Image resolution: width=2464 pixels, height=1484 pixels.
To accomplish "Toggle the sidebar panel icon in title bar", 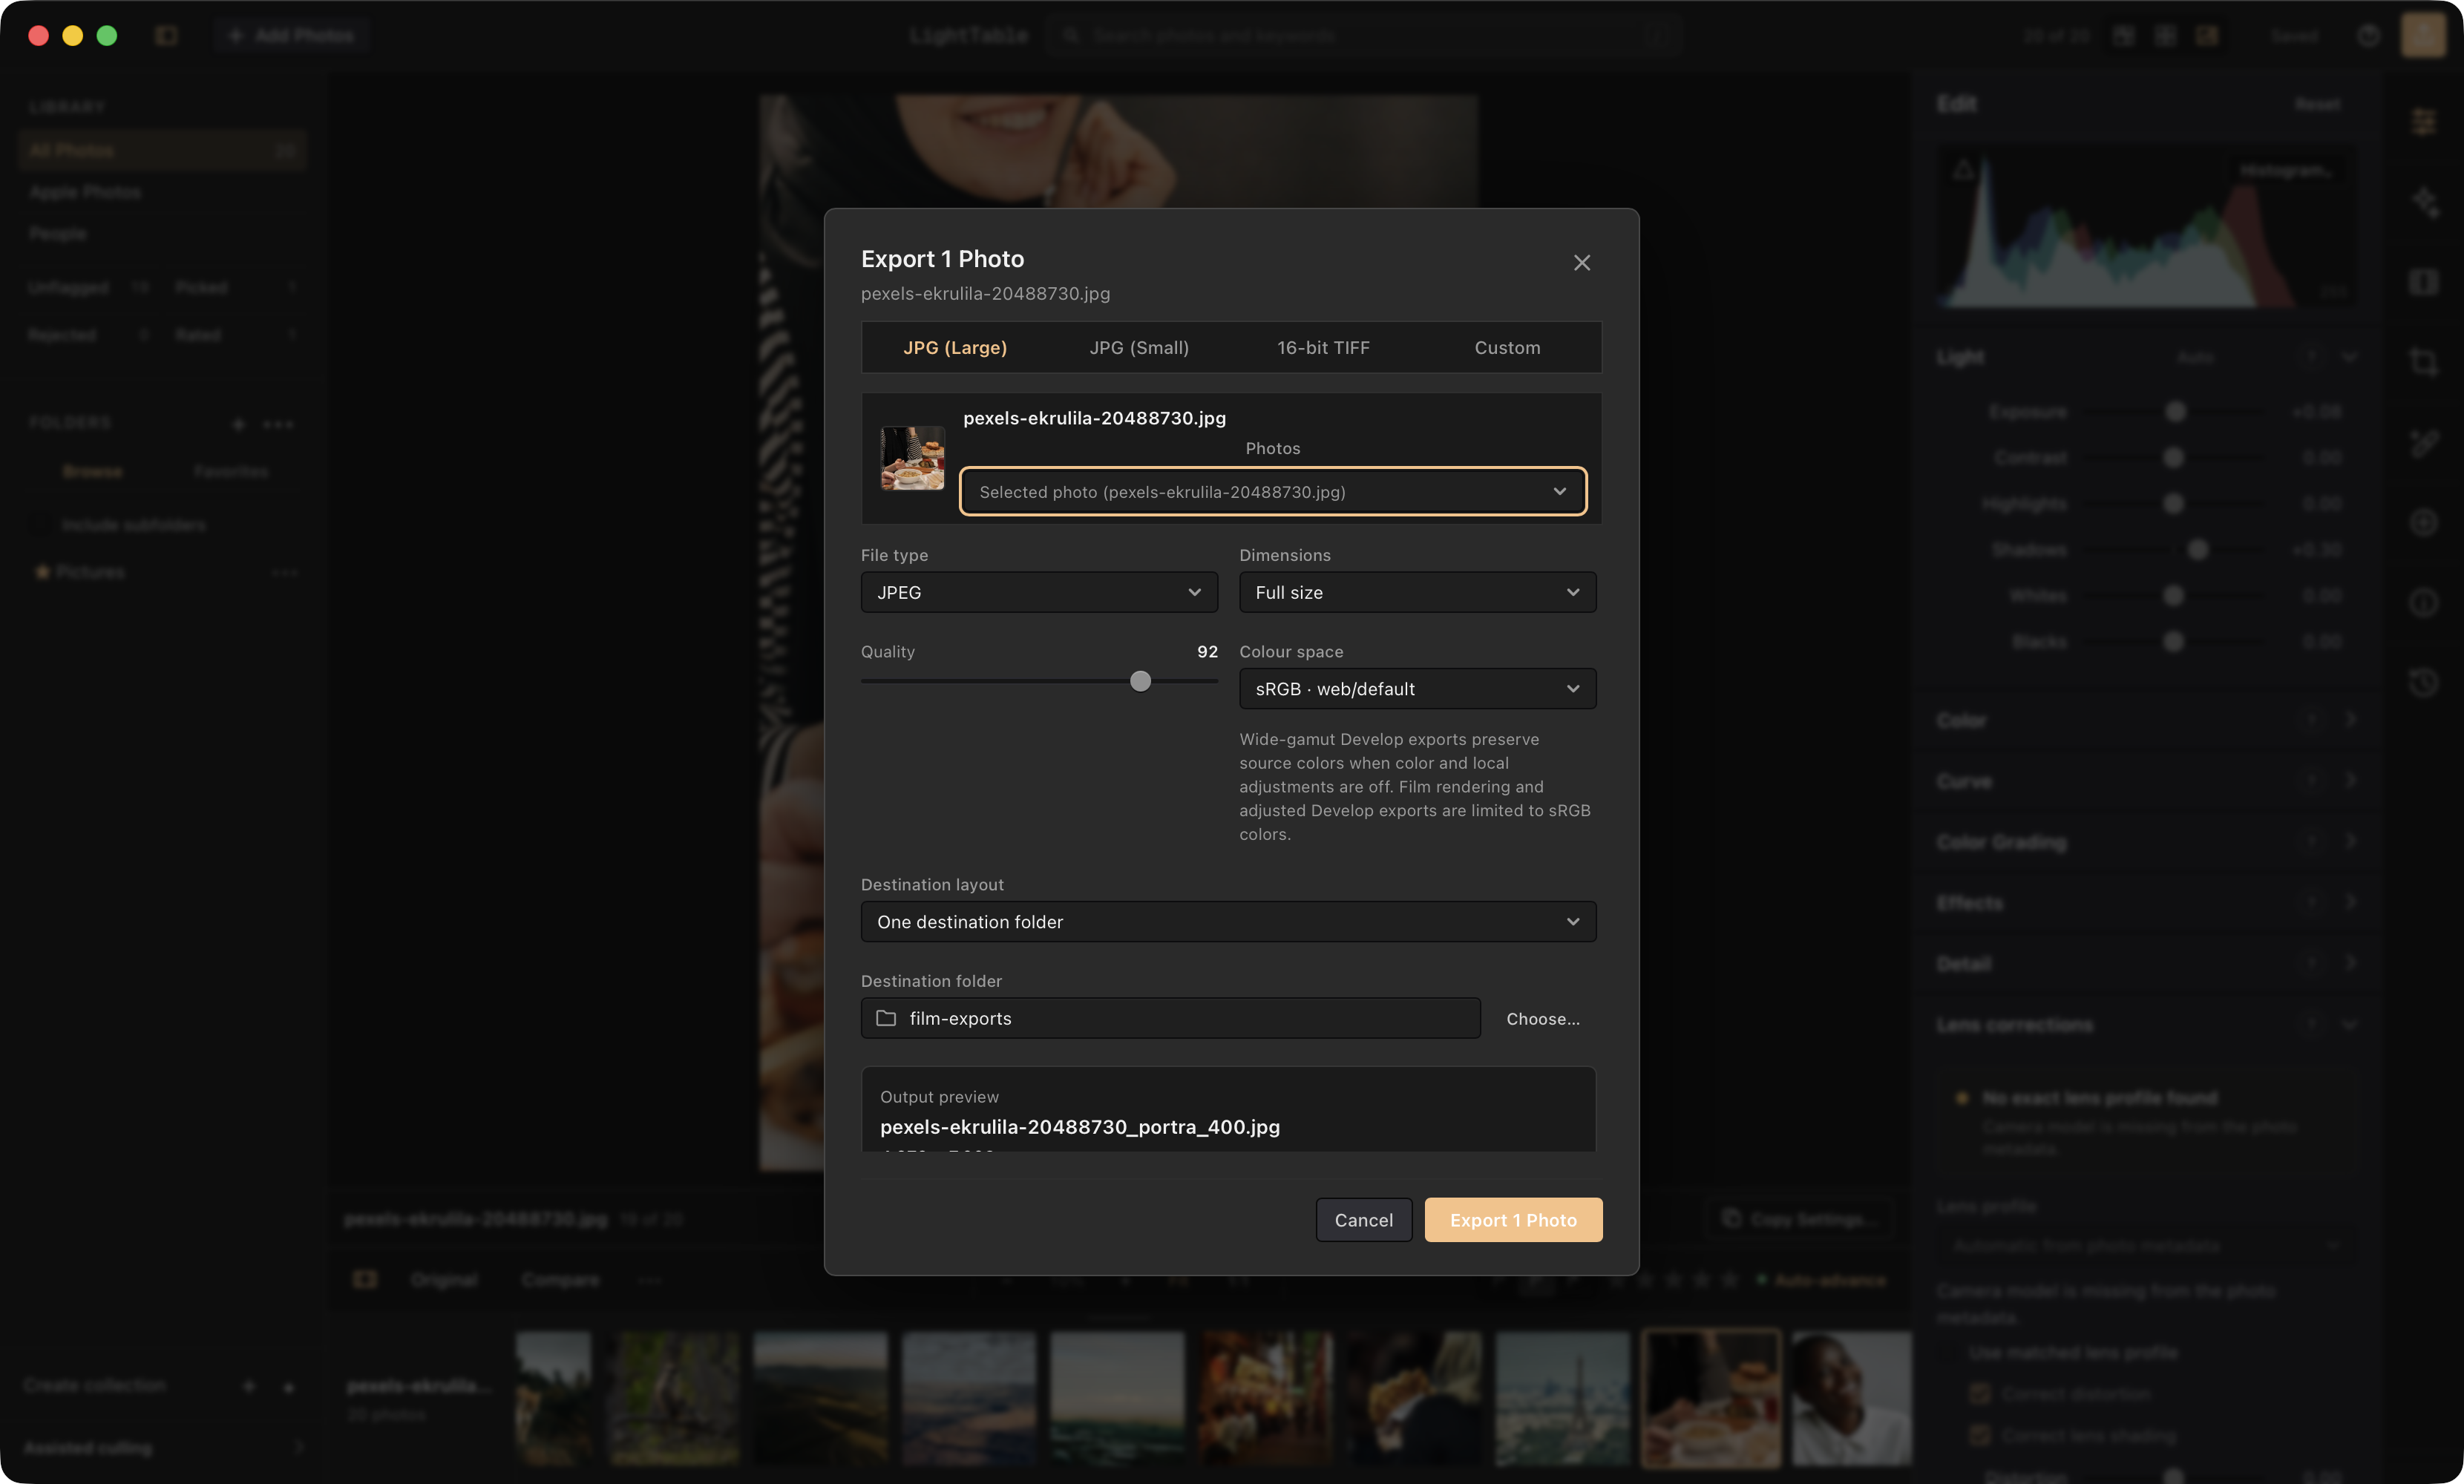I will pyautogui.click(x=167, y=36).
